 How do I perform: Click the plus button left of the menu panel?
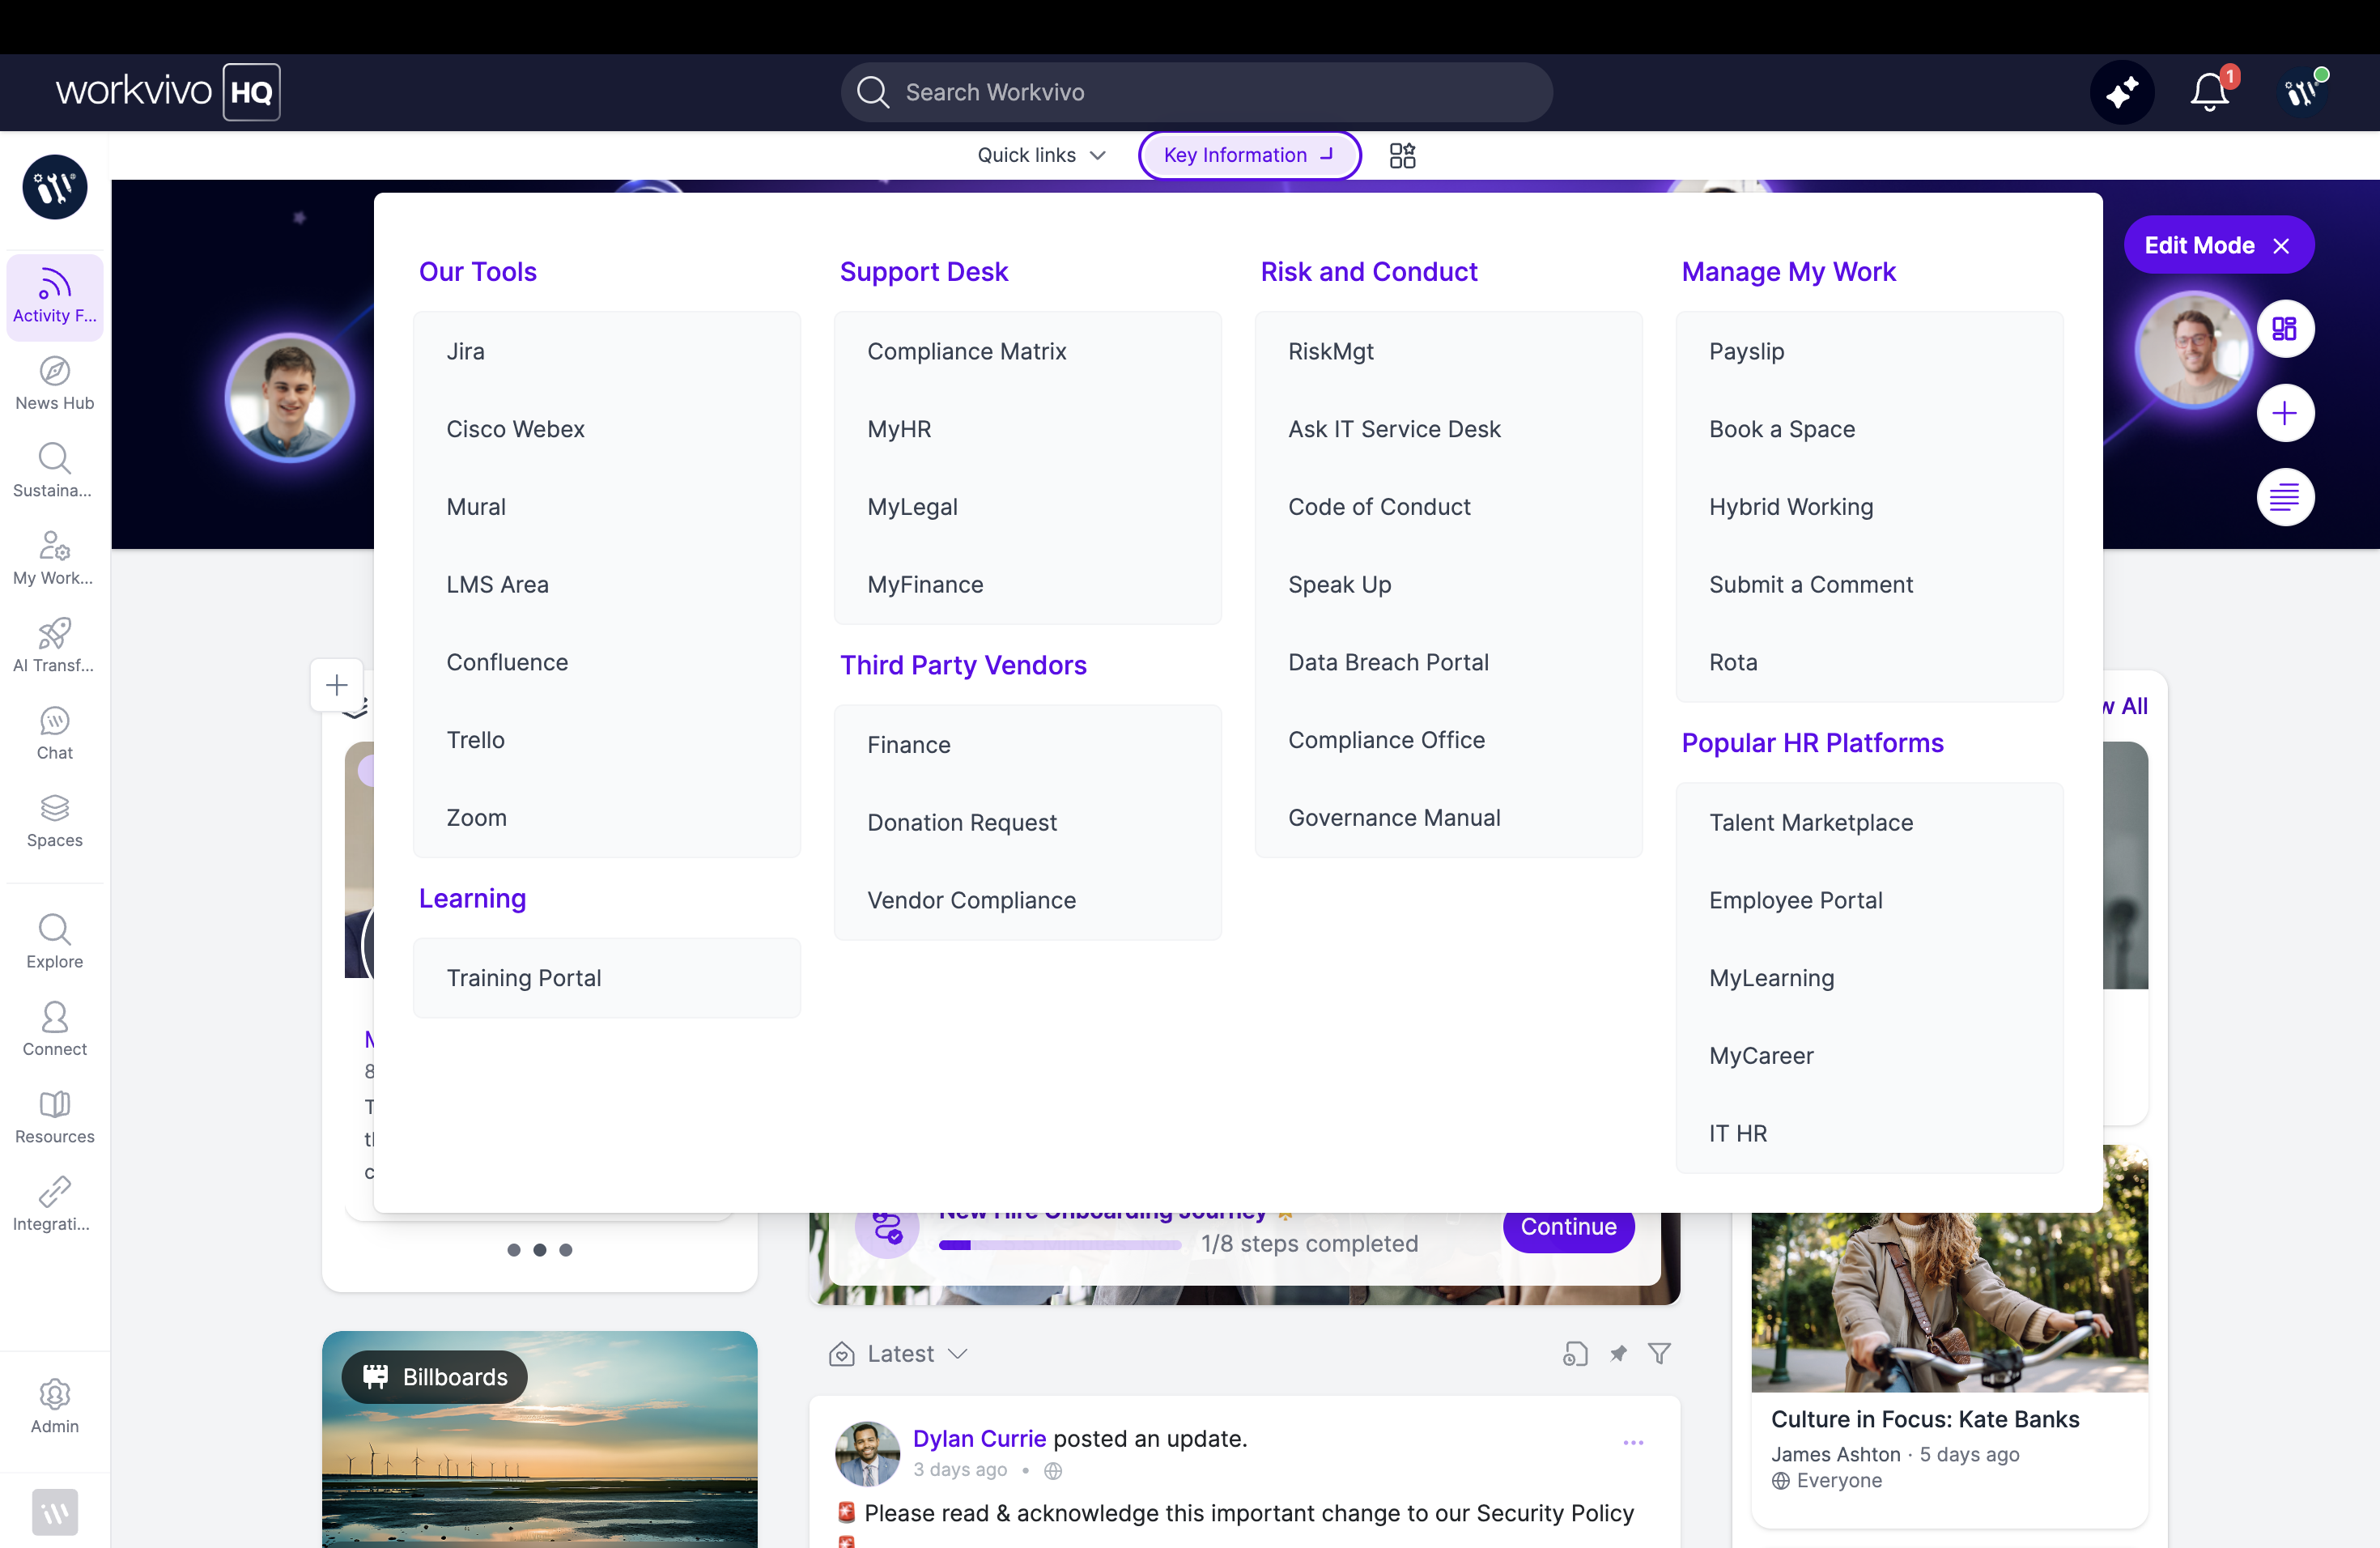(x=337, y=685)
